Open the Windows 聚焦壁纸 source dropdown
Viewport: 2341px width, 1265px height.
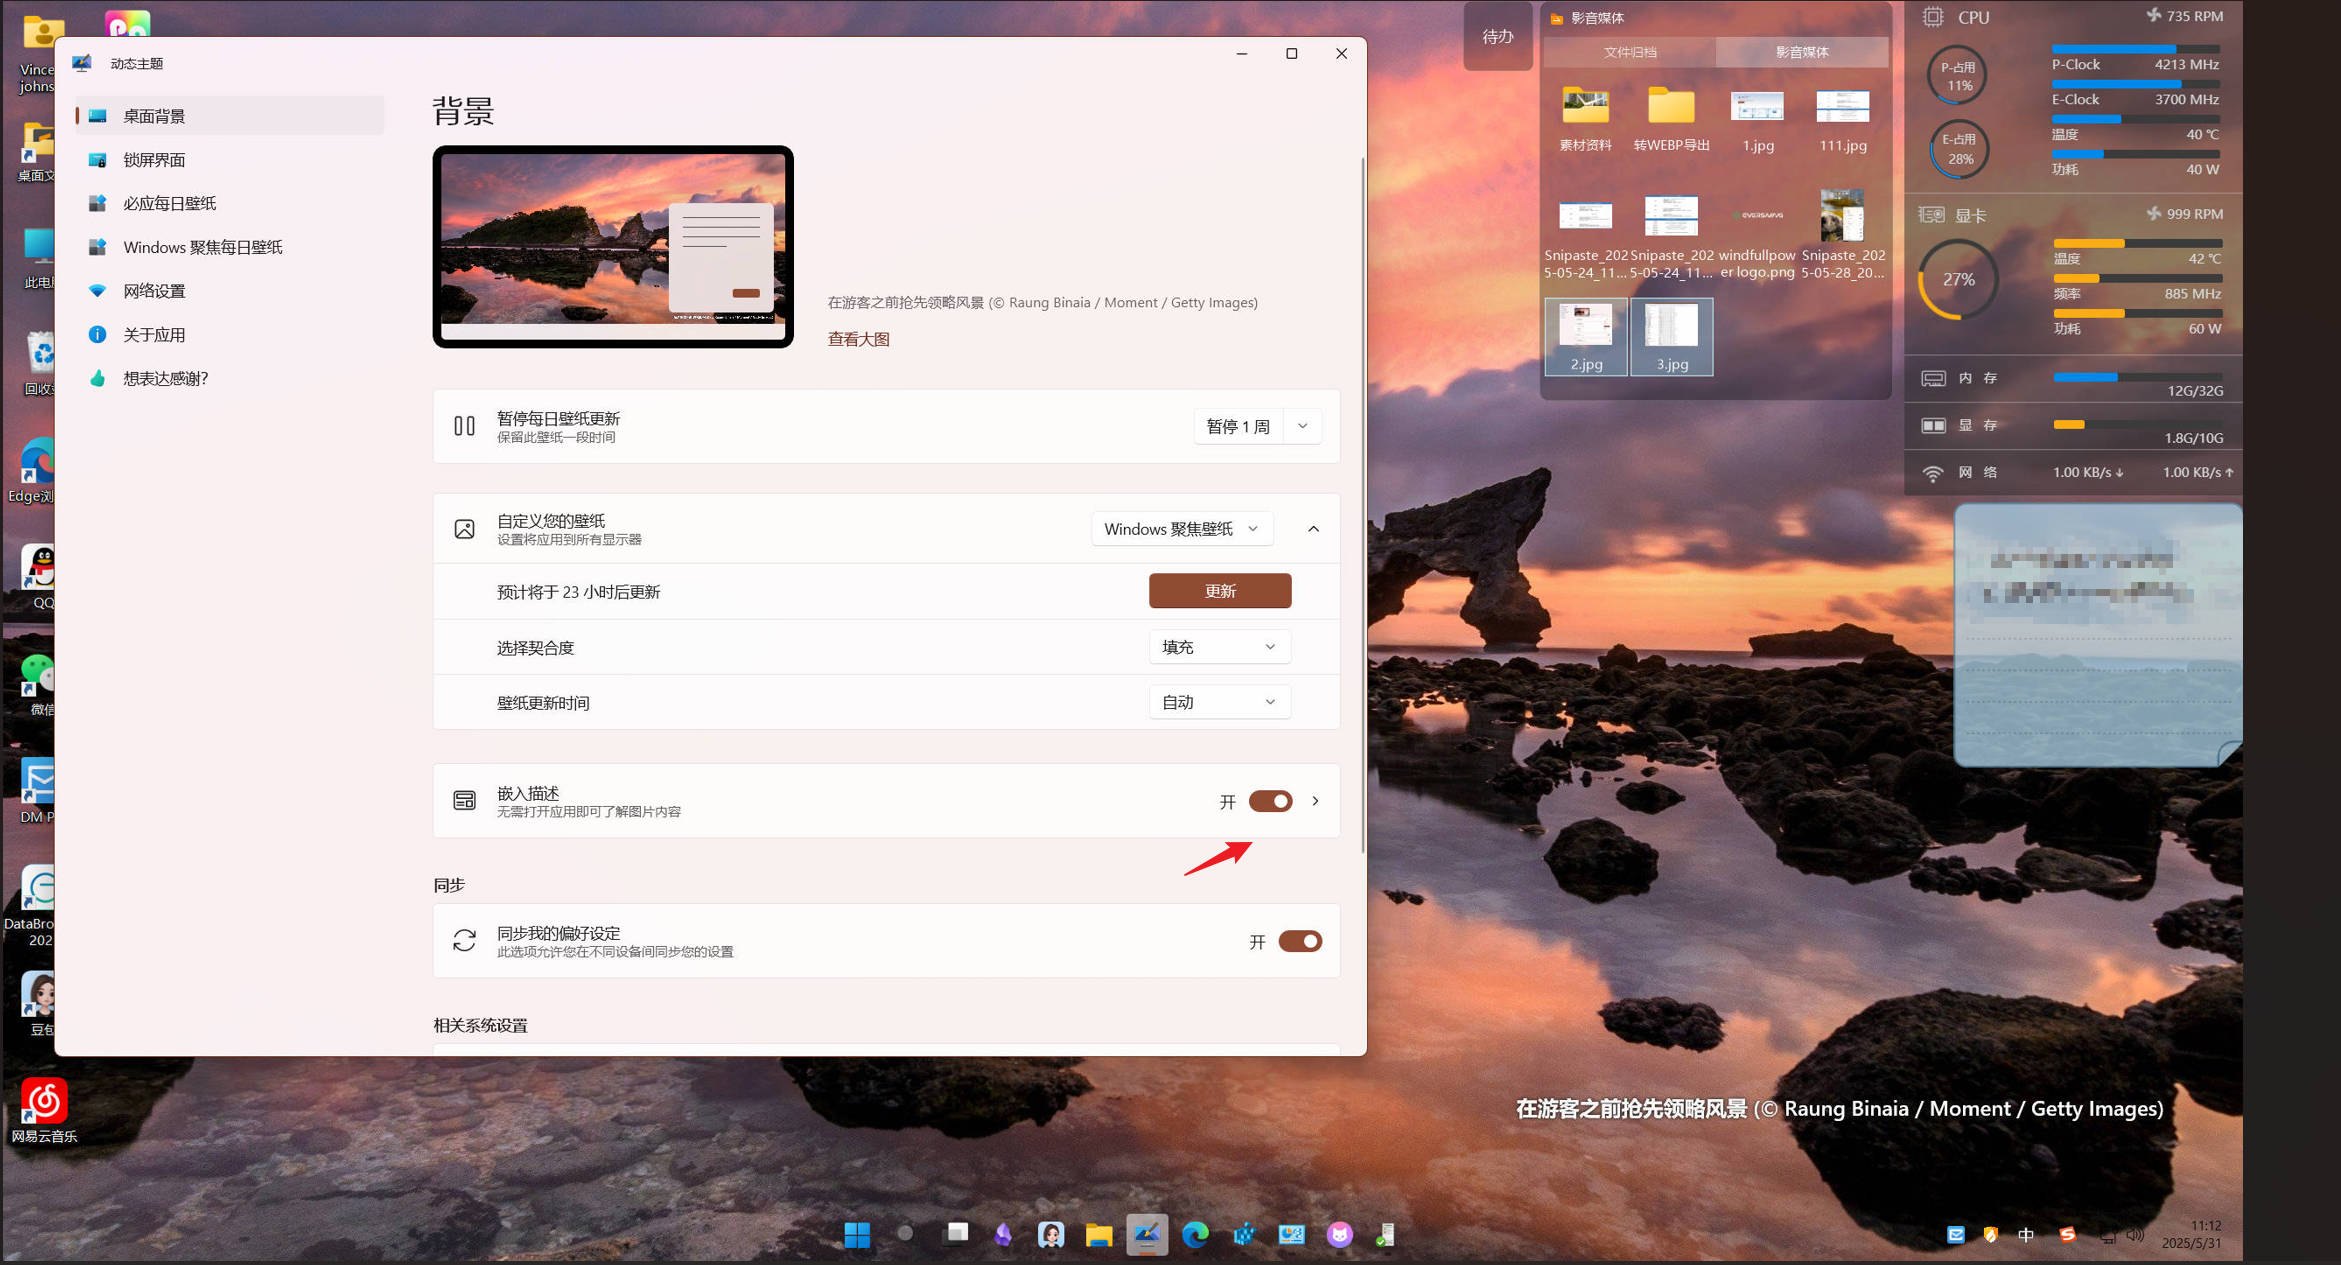click(1182, 529)
